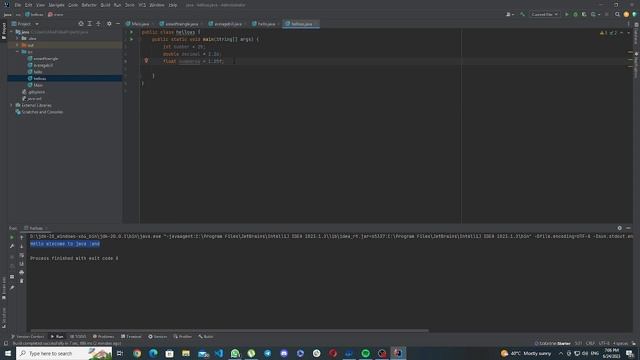This screenshot has width=640, height=360.
Task: Open Run panel settings gear
Action: click(619, 228)
